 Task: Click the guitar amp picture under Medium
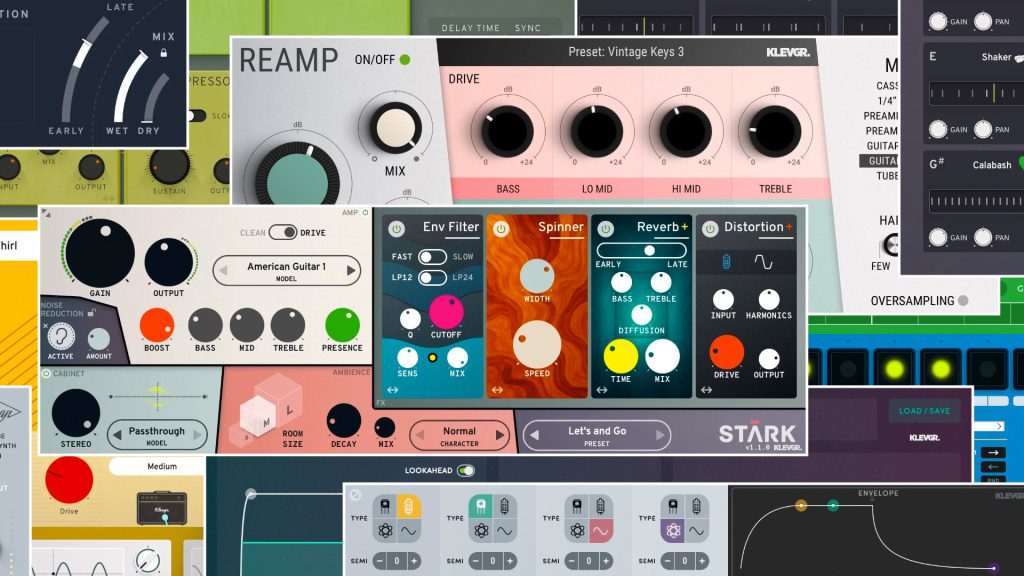tap(162, 508)
